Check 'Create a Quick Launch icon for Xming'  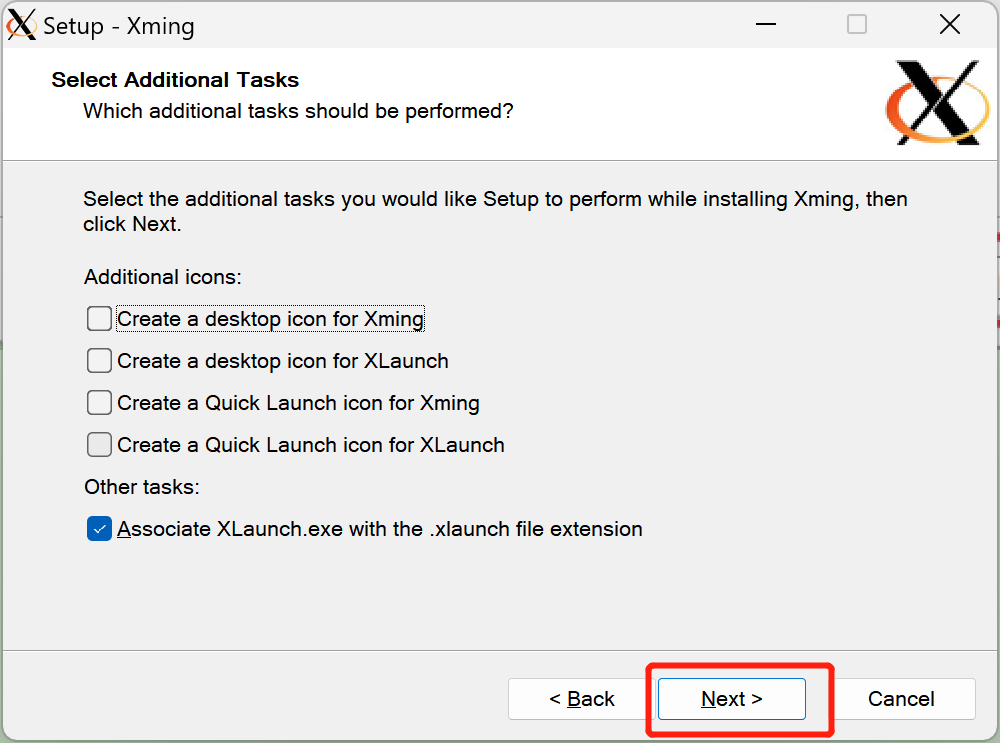99,403
